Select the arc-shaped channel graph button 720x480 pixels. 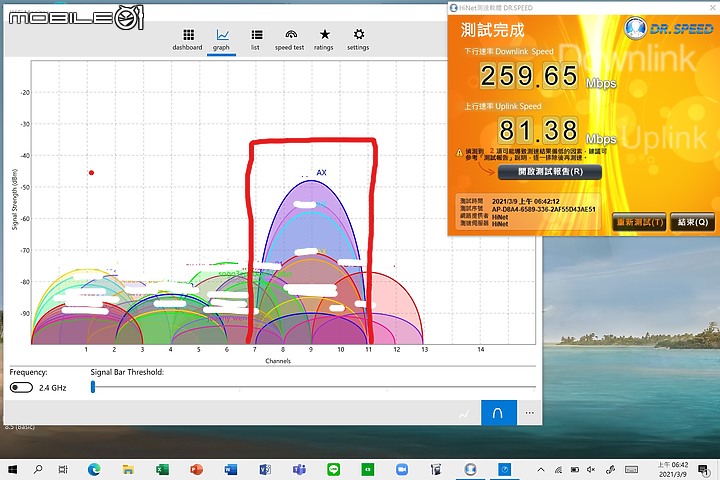499,413
